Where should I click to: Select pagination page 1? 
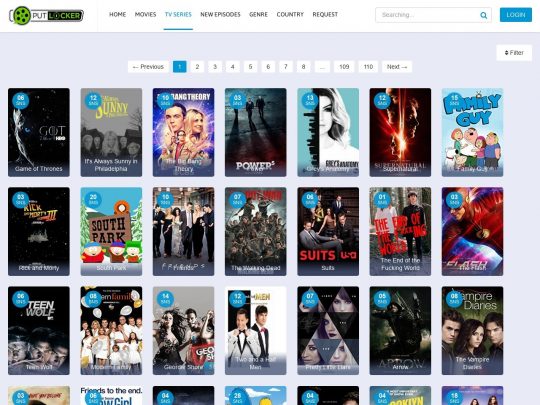(x=180, y=67)
